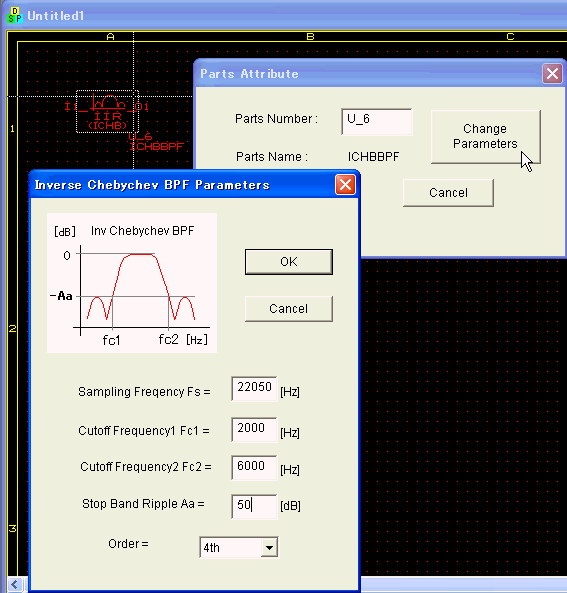This screenshot has height=593, width=567.
Task: Click the scroll left arrow at bottom
Action: coord(14,584)
